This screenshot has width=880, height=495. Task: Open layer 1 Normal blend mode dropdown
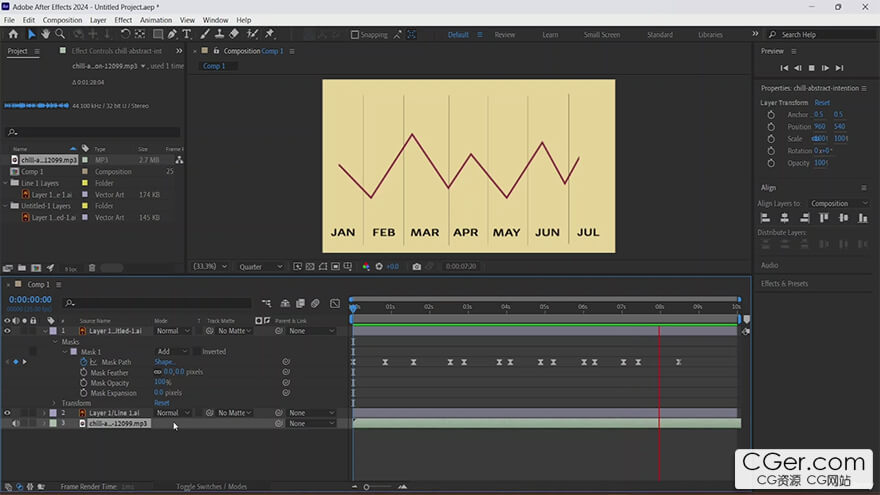[x=173, y=331]
